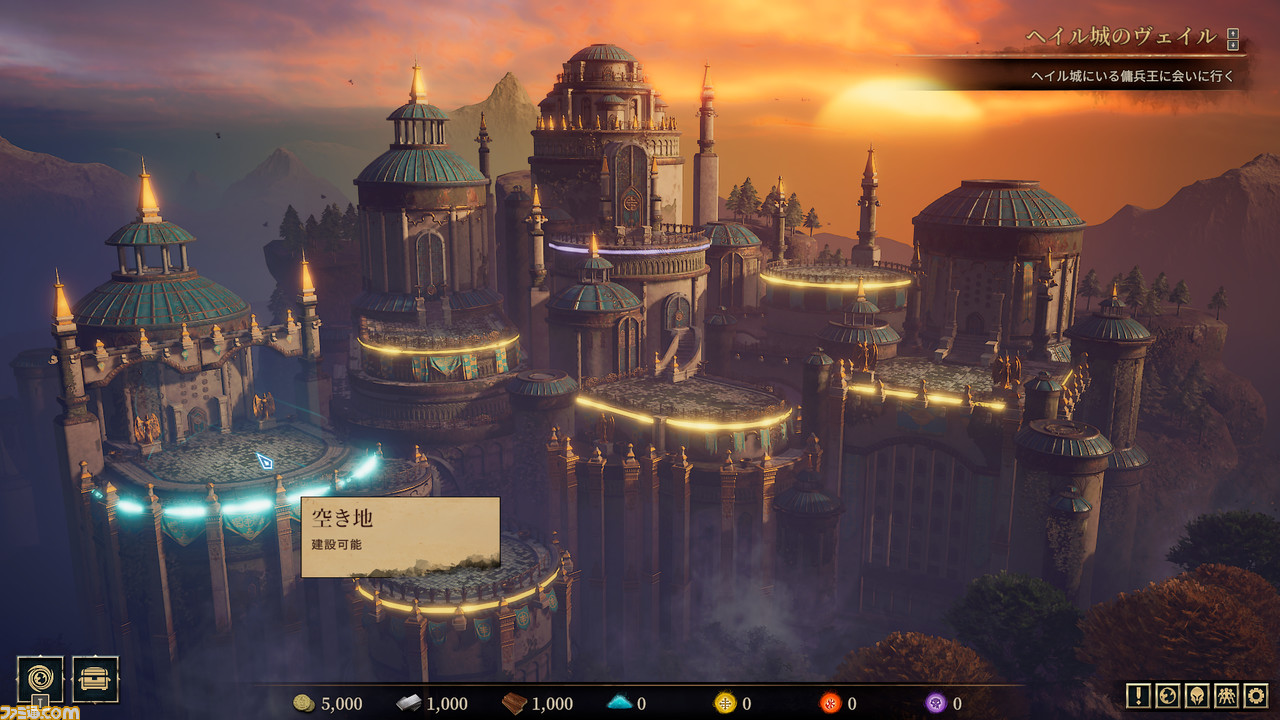This screenshot has width=1280, height=720.
Task: Open the treasure chest inventory icon
Action: [95, 679]
